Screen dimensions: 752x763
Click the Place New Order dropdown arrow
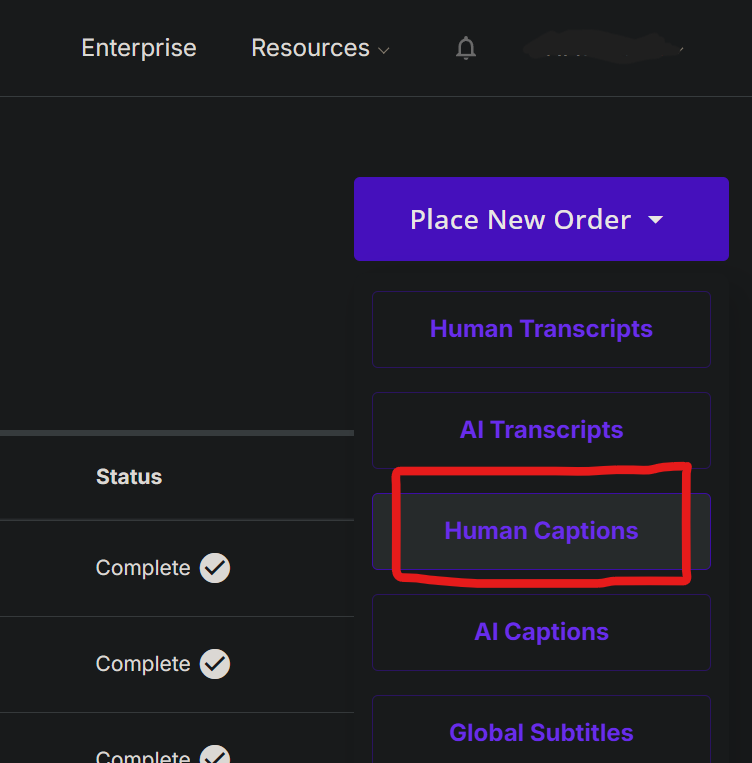click(656, 220)
